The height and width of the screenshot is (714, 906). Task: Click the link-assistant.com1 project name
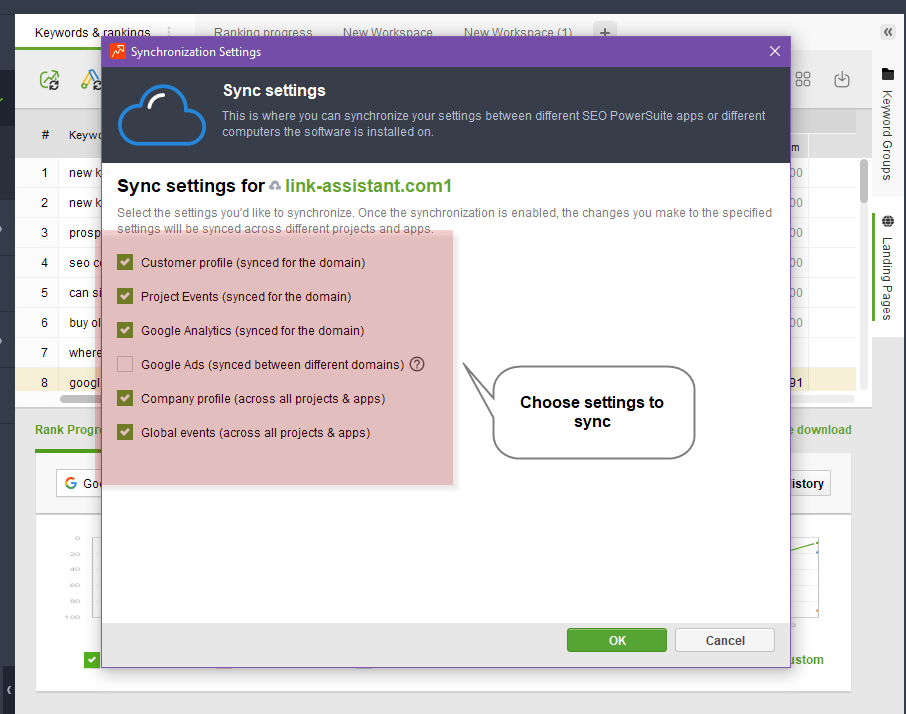pos(368,186)
